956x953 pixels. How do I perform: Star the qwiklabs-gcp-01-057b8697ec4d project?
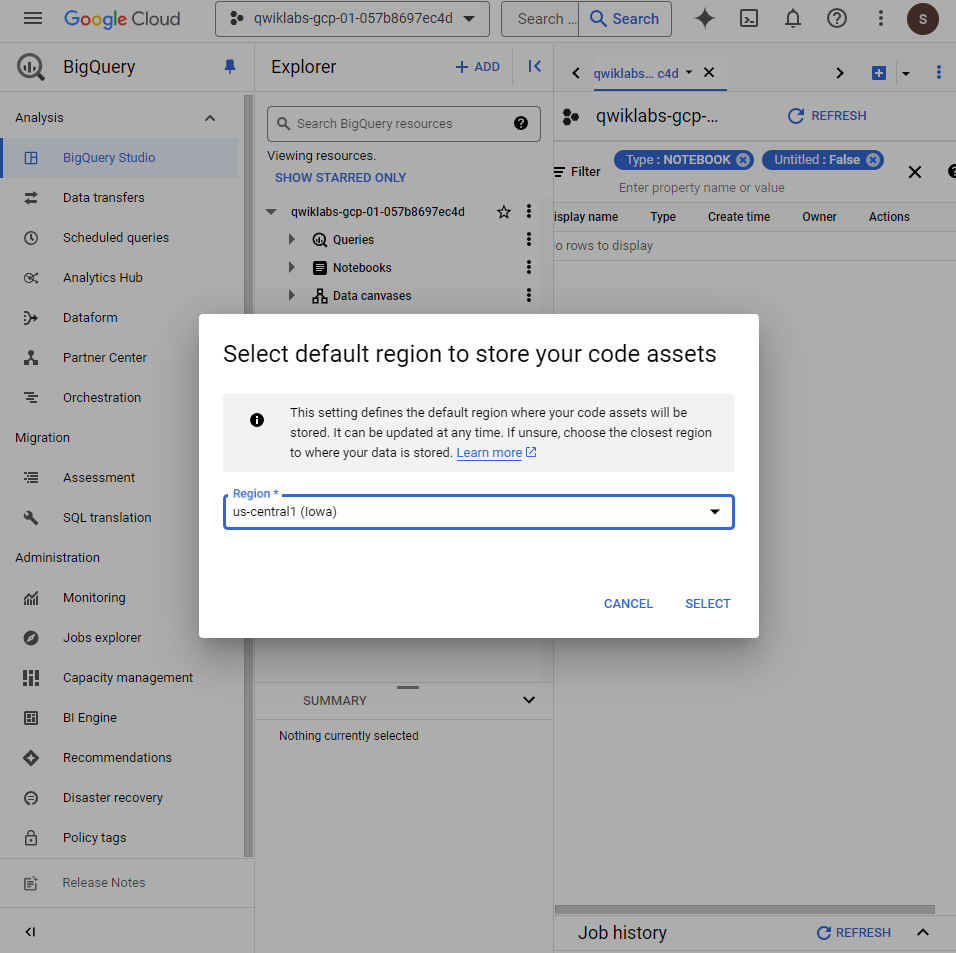[504, 212]
